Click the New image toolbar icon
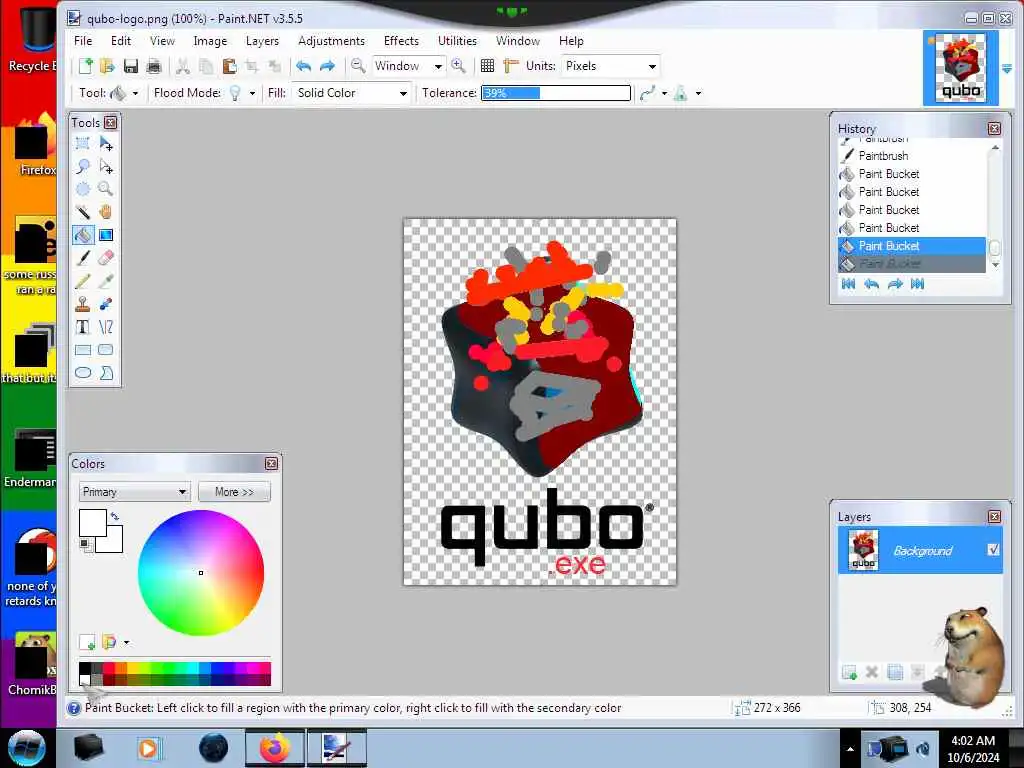This screenshot has height=768, width=1024. pyautogui.click(x=86, y=66)
